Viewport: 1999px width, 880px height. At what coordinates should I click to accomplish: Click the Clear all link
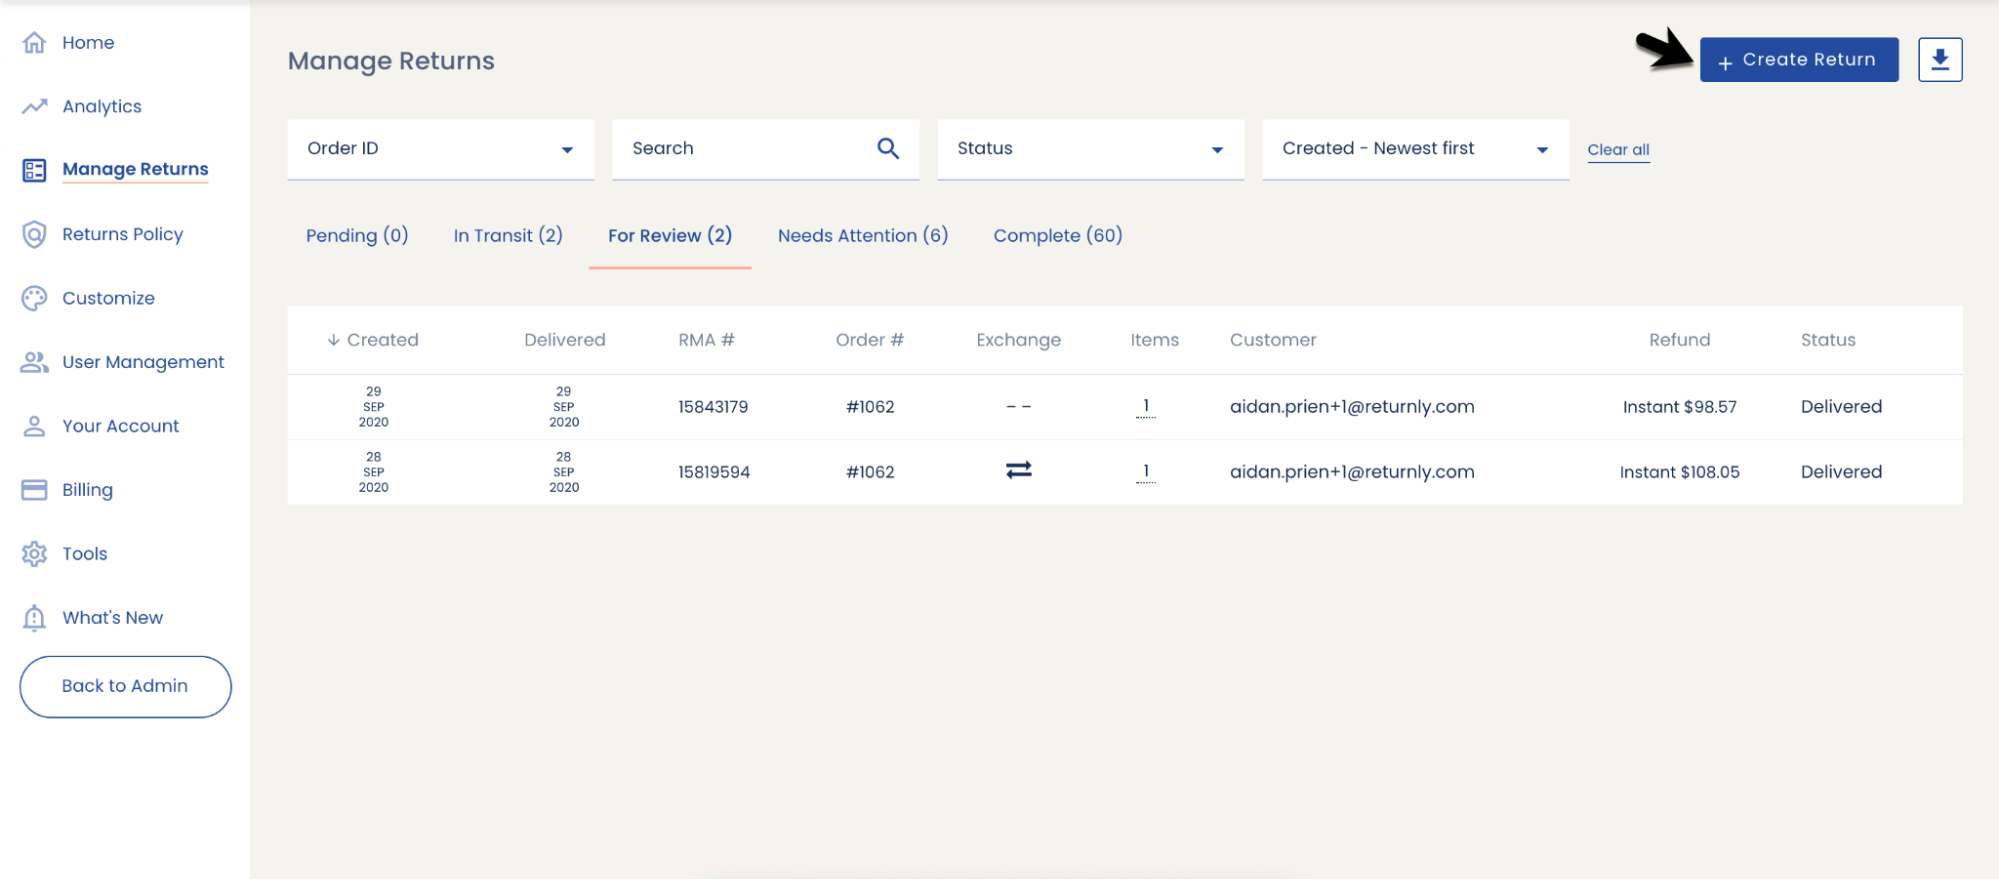pyautogui.click(x=1618, y=150)
